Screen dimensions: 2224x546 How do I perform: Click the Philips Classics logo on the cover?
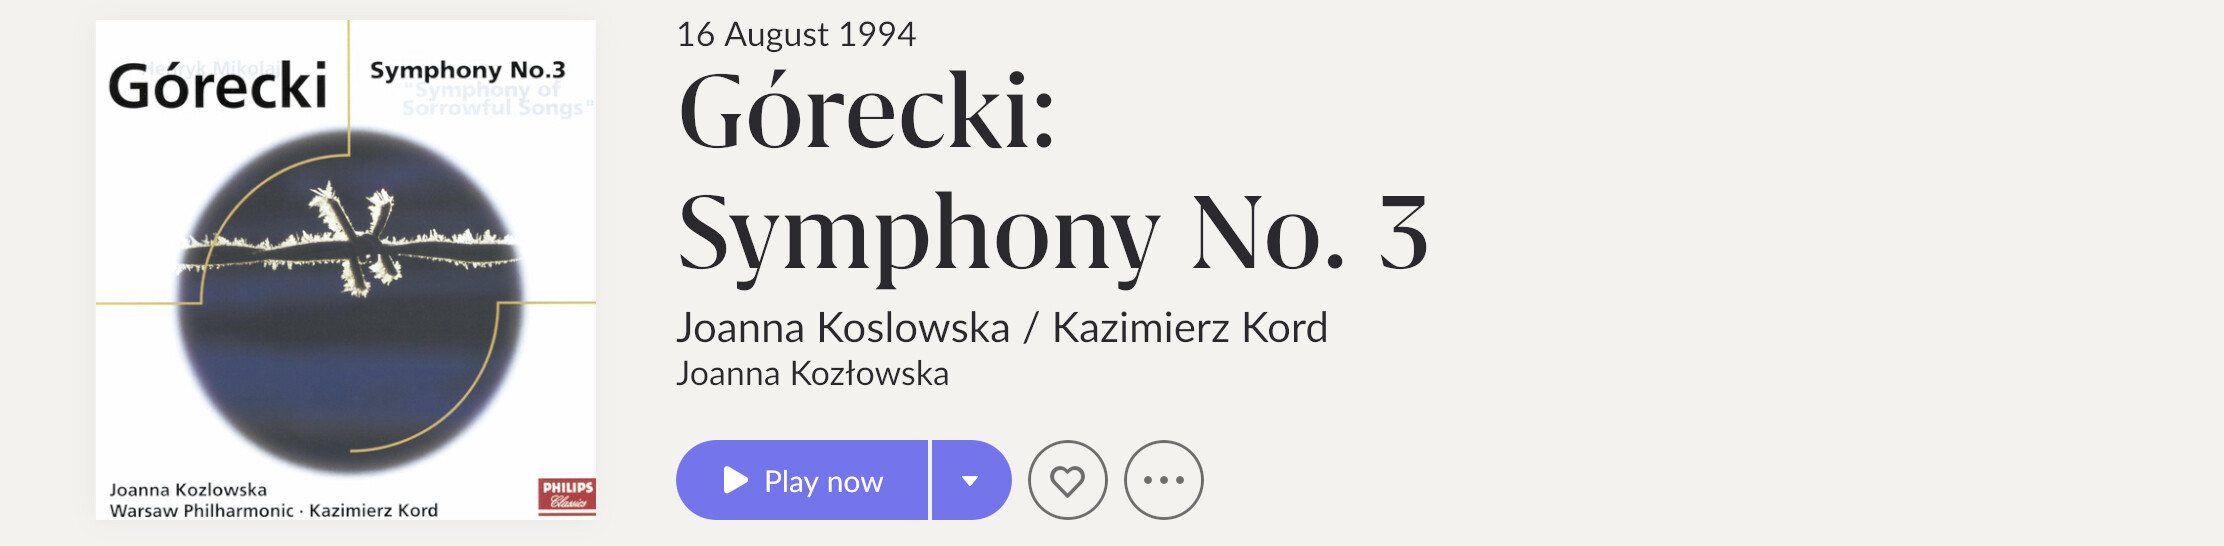[x=567, y=495]
